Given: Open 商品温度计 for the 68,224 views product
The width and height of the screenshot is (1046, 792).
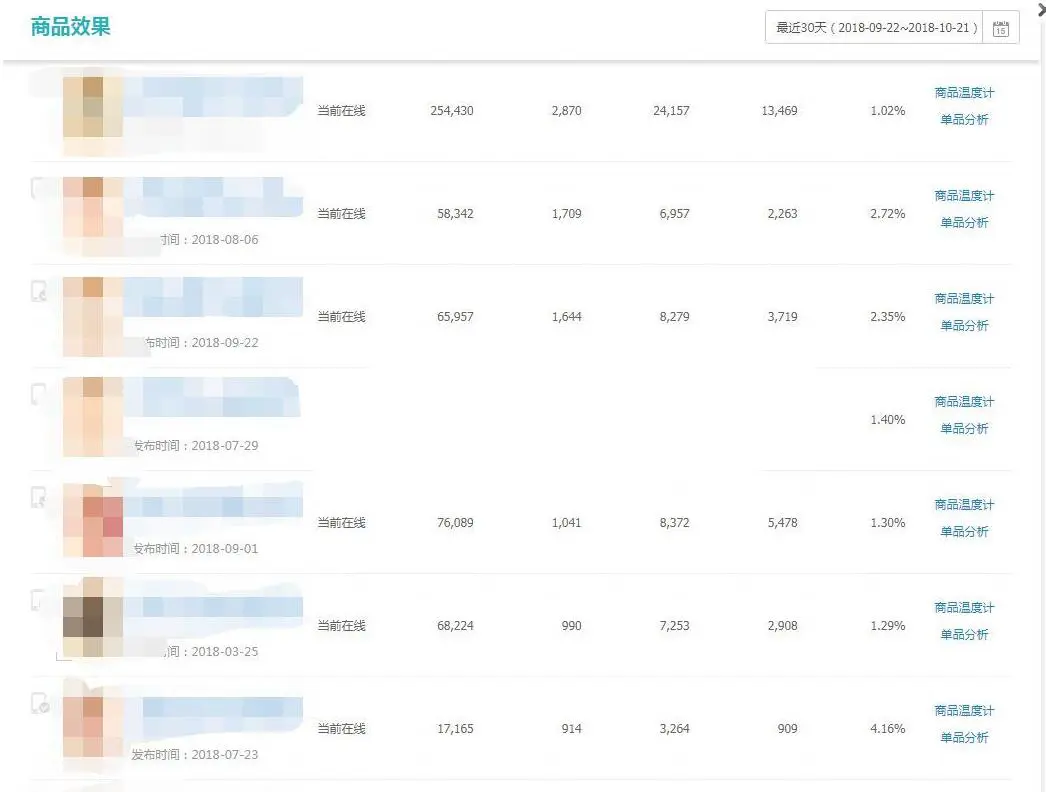Looking at the screenshot, I should coord(964,608).
